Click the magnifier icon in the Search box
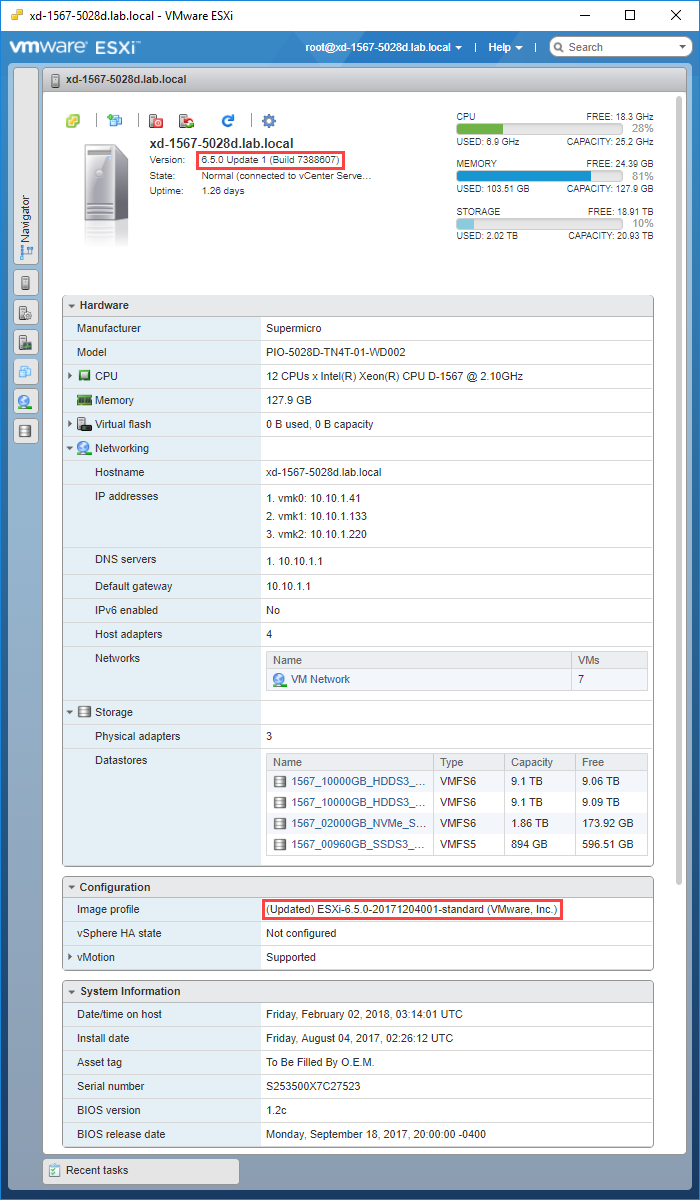This screenshot has height=1200, width=700. (x=560, y=47)
